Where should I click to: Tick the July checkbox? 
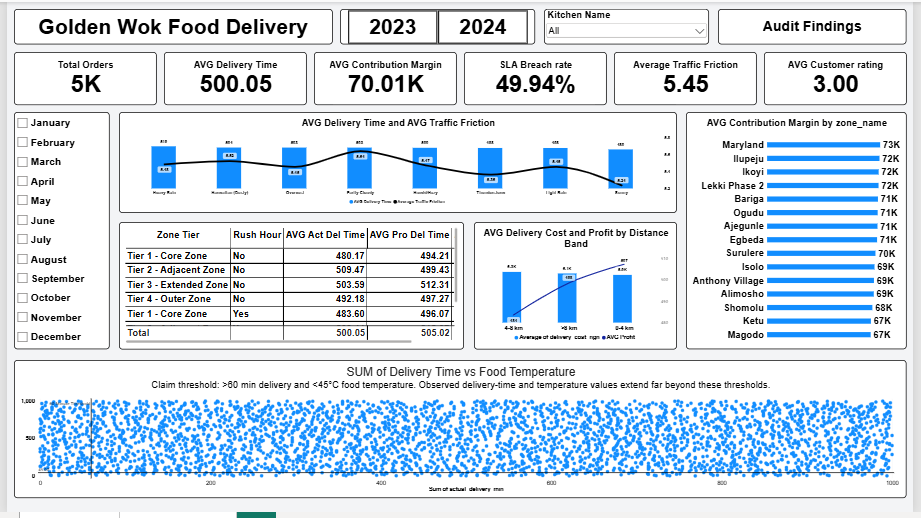[22, 239]
